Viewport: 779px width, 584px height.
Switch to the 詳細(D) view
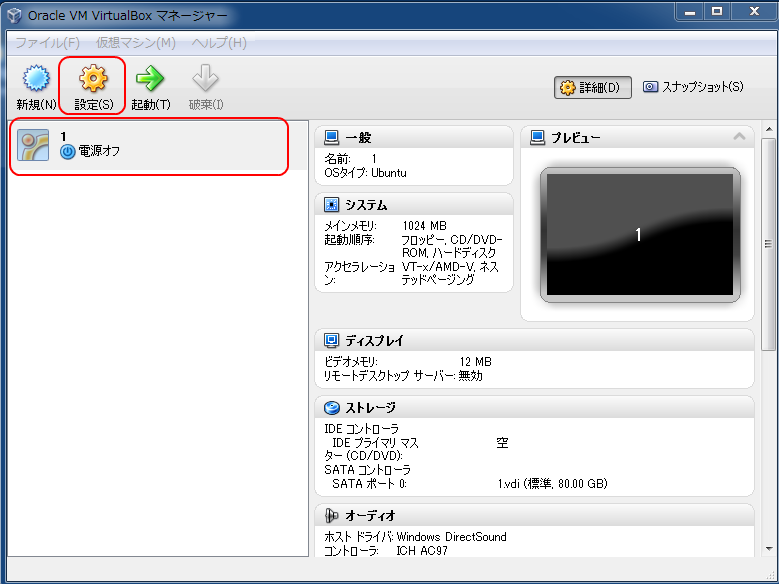click(593, 87)
